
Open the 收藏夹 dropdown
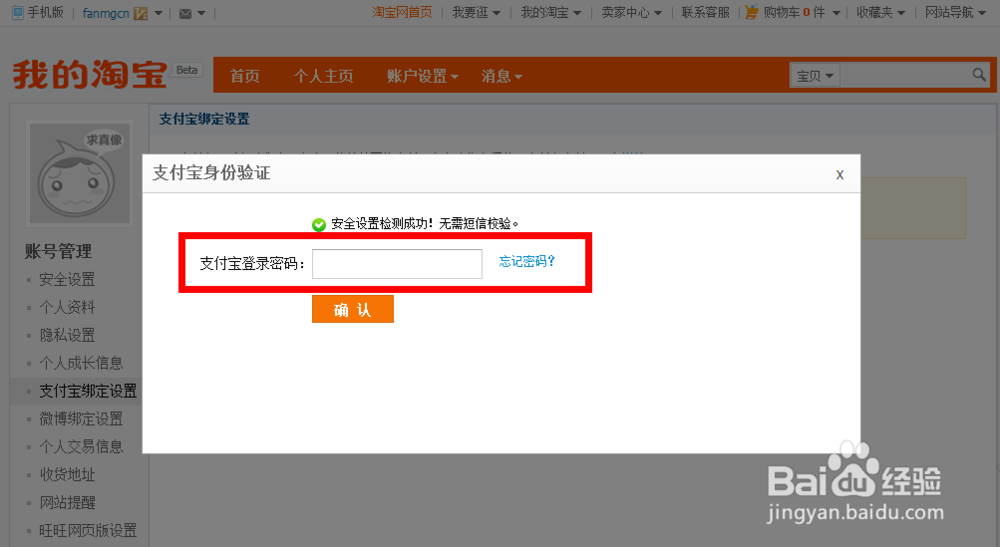[881, 12]
